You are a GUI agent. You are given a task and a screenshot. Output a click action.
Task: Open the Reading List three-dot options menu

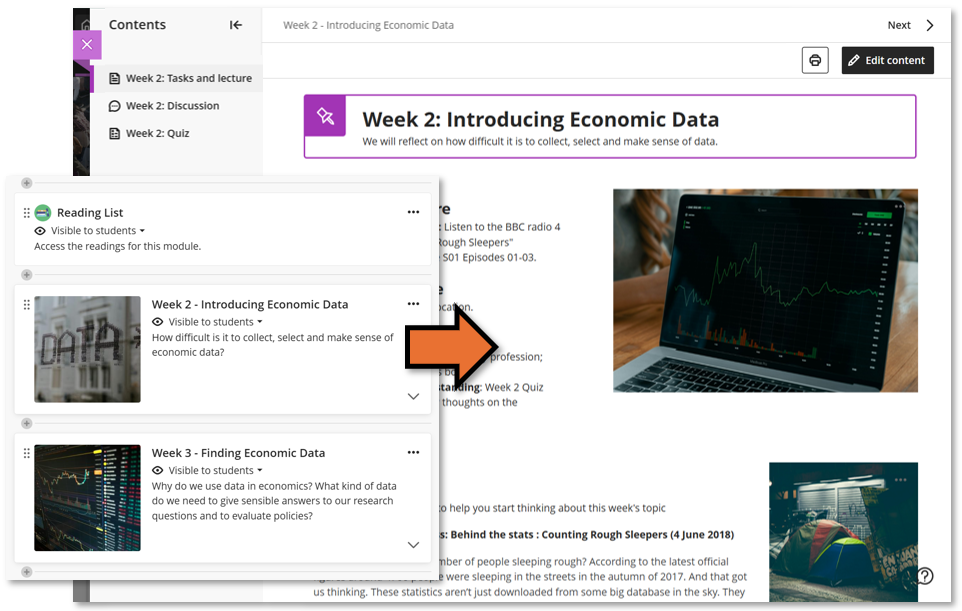[413, 212]
